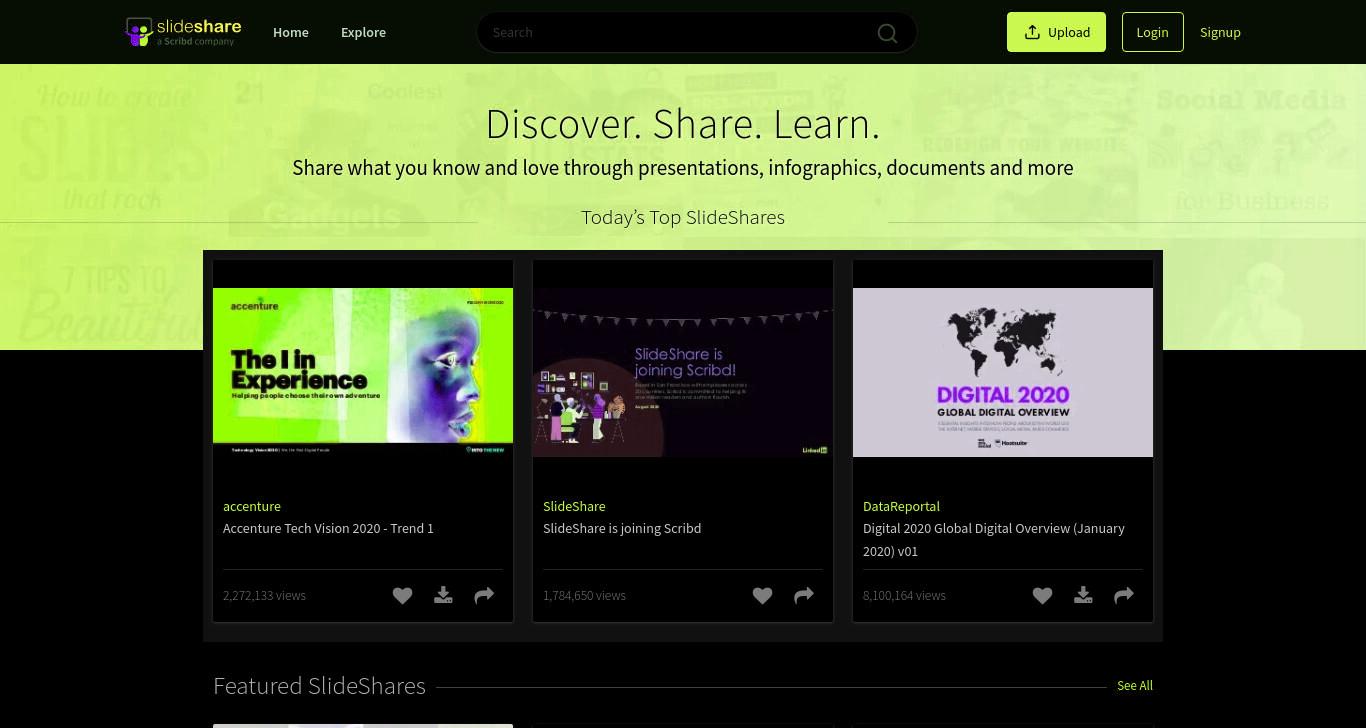The image size is (1366, 728).
Task: Click the Today's Top SlideShares heading
Action: click(683, 217)
